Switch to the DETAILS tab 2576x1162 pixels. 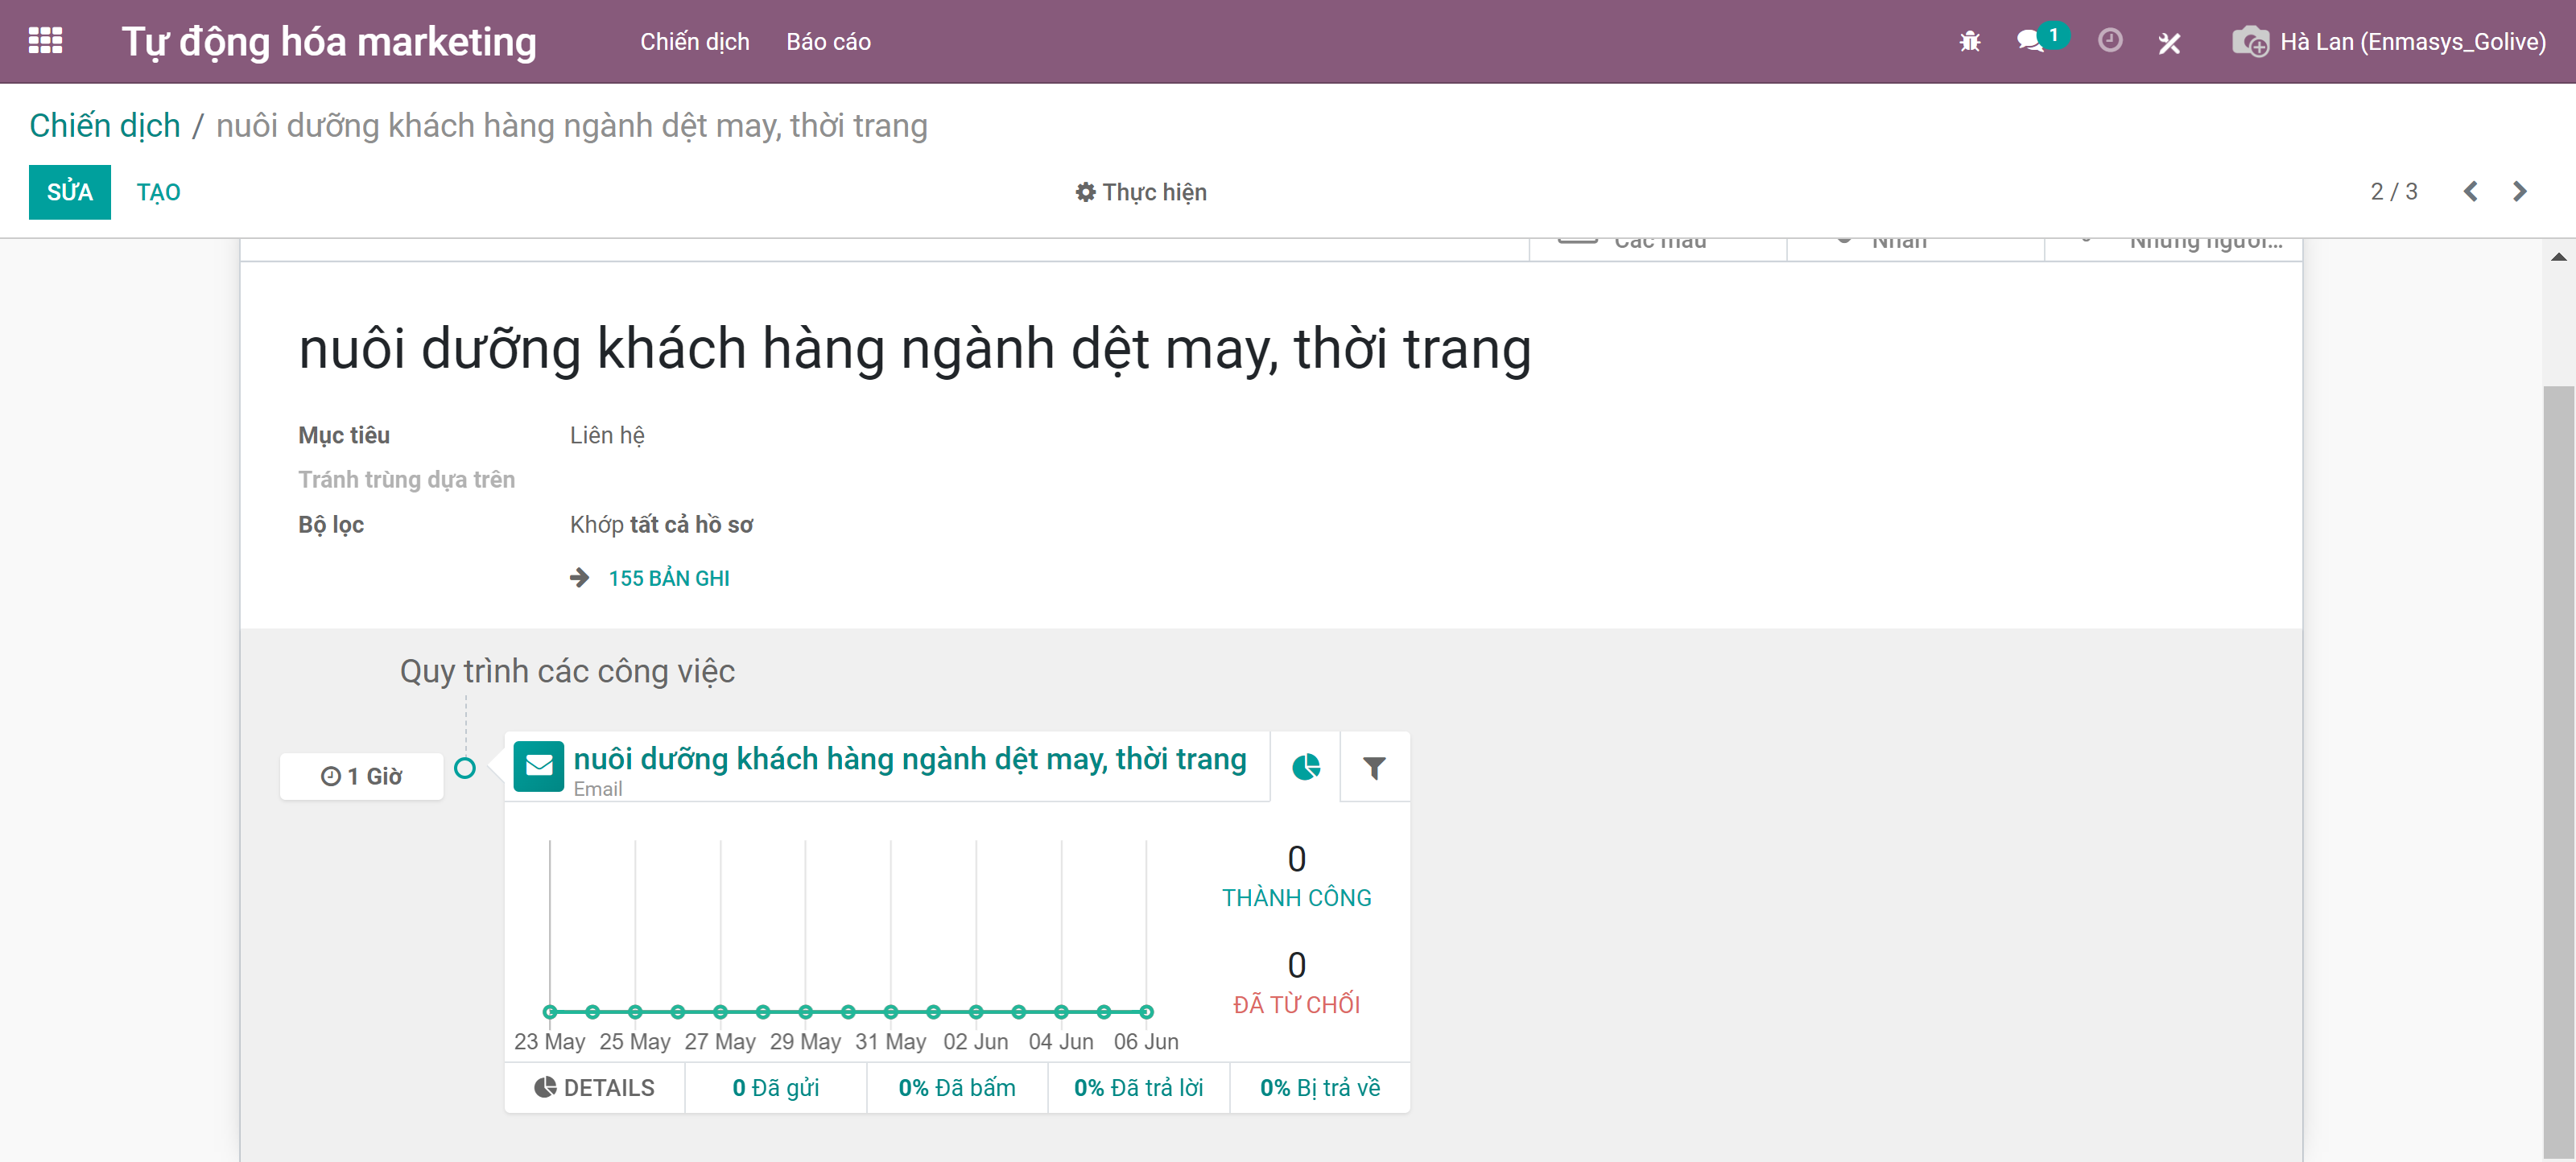click(x=594, y=1087)
